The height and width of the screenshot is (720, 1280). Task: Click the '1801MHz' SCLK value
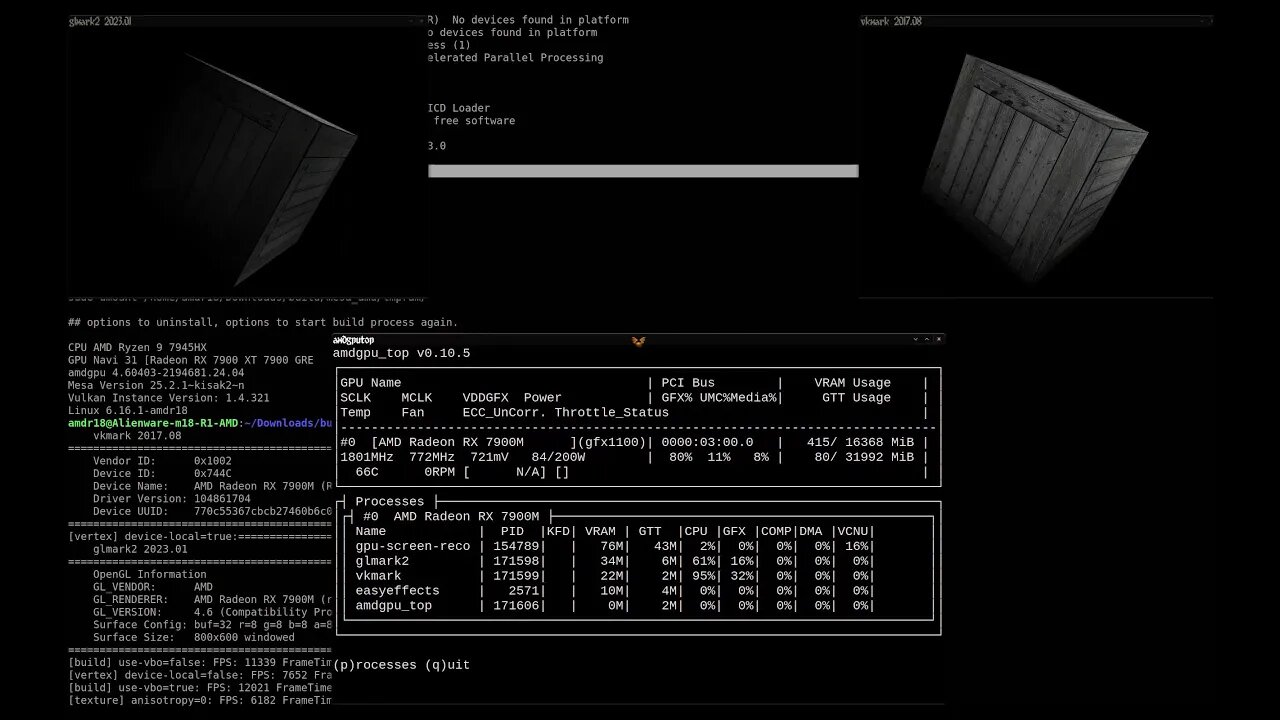click(x=367, y=457)
